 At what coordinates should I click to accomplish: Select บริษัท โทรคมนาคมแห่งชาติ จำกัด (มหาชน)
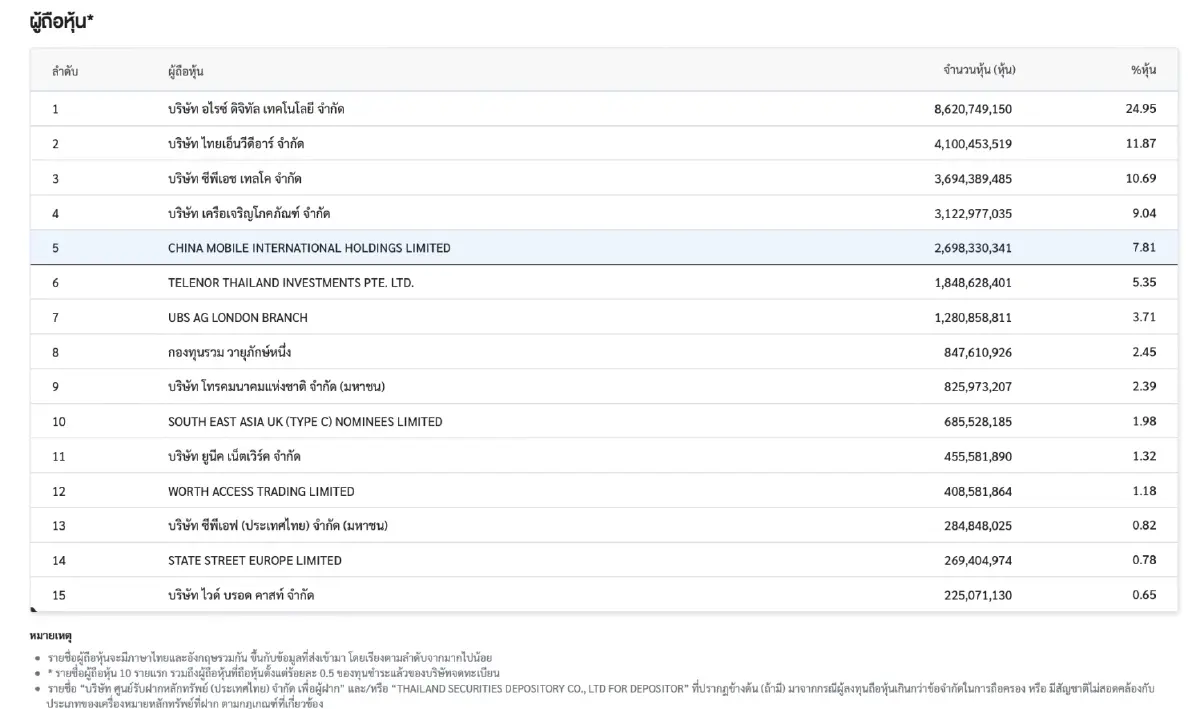pos(276,387)
